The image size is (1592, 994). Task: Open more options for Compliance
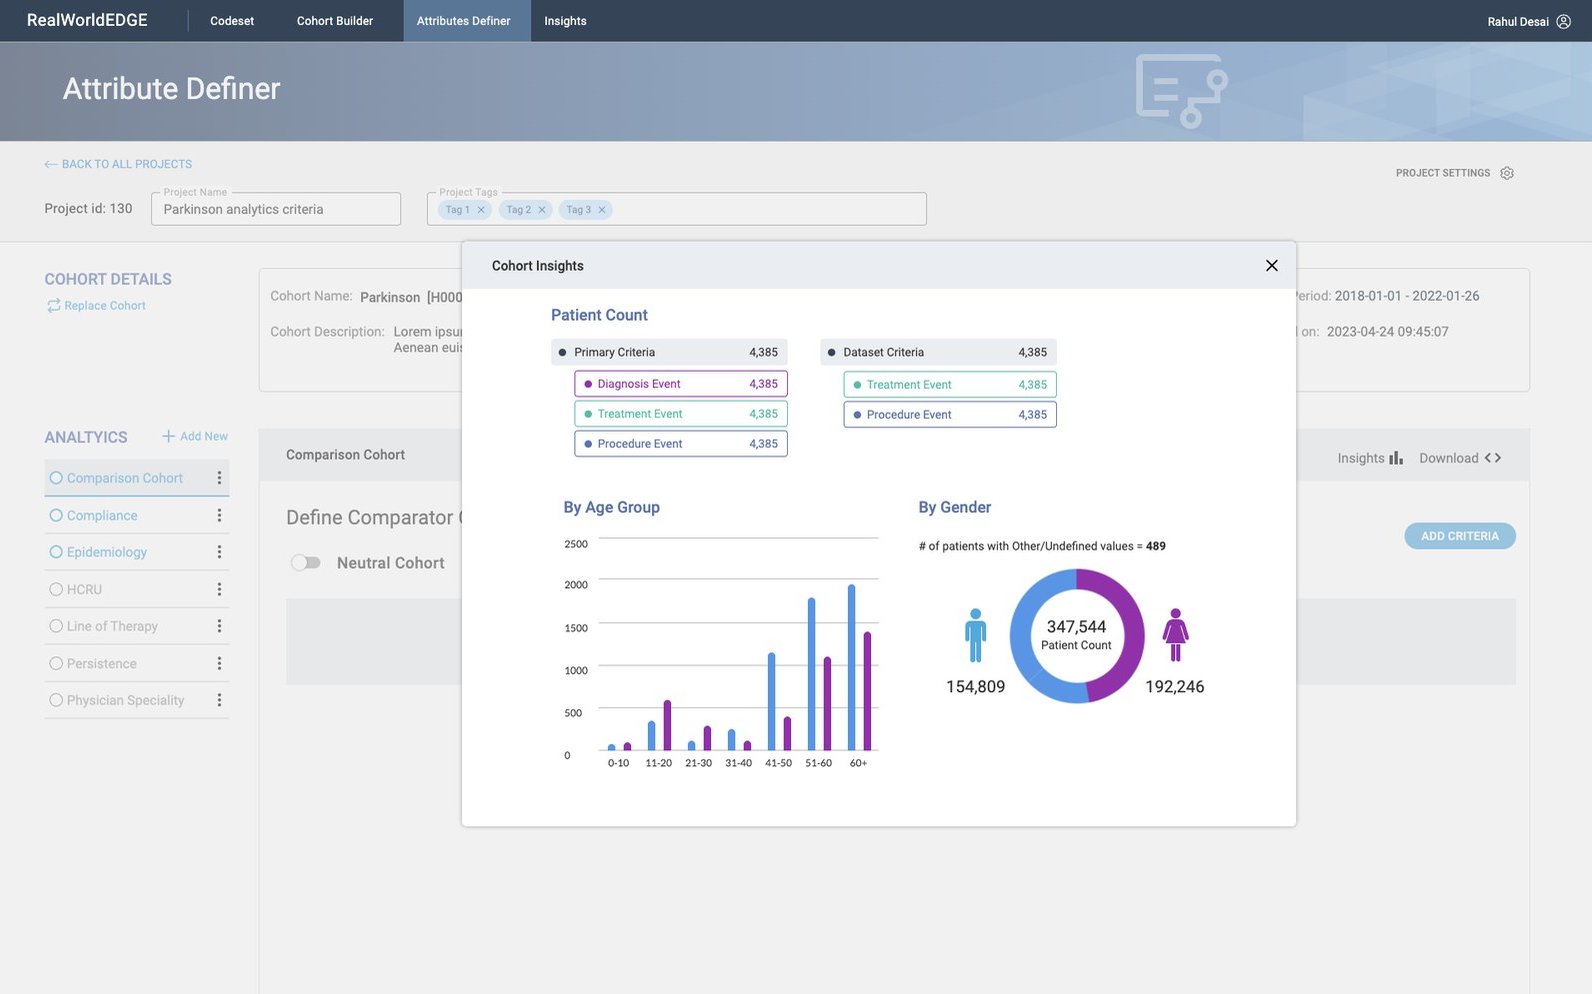(219, 515)
